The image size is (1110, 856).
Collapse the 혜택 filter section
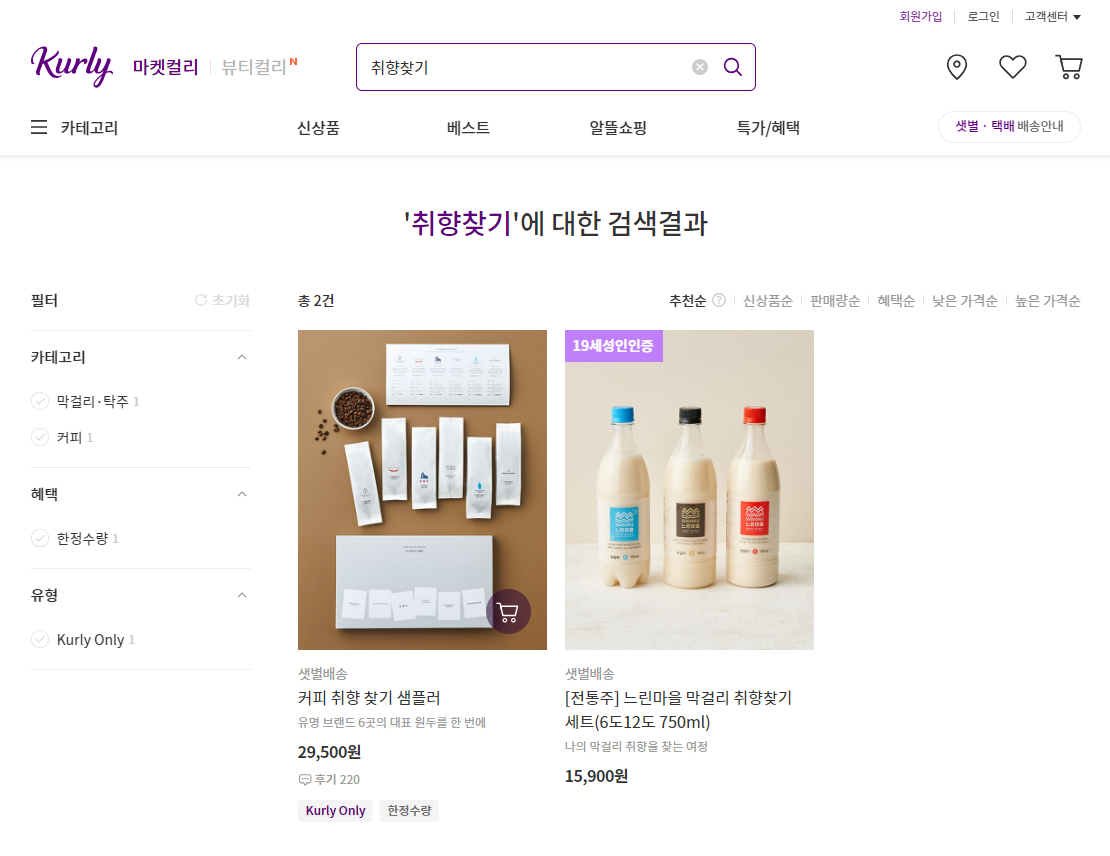[x=241, y=493]
